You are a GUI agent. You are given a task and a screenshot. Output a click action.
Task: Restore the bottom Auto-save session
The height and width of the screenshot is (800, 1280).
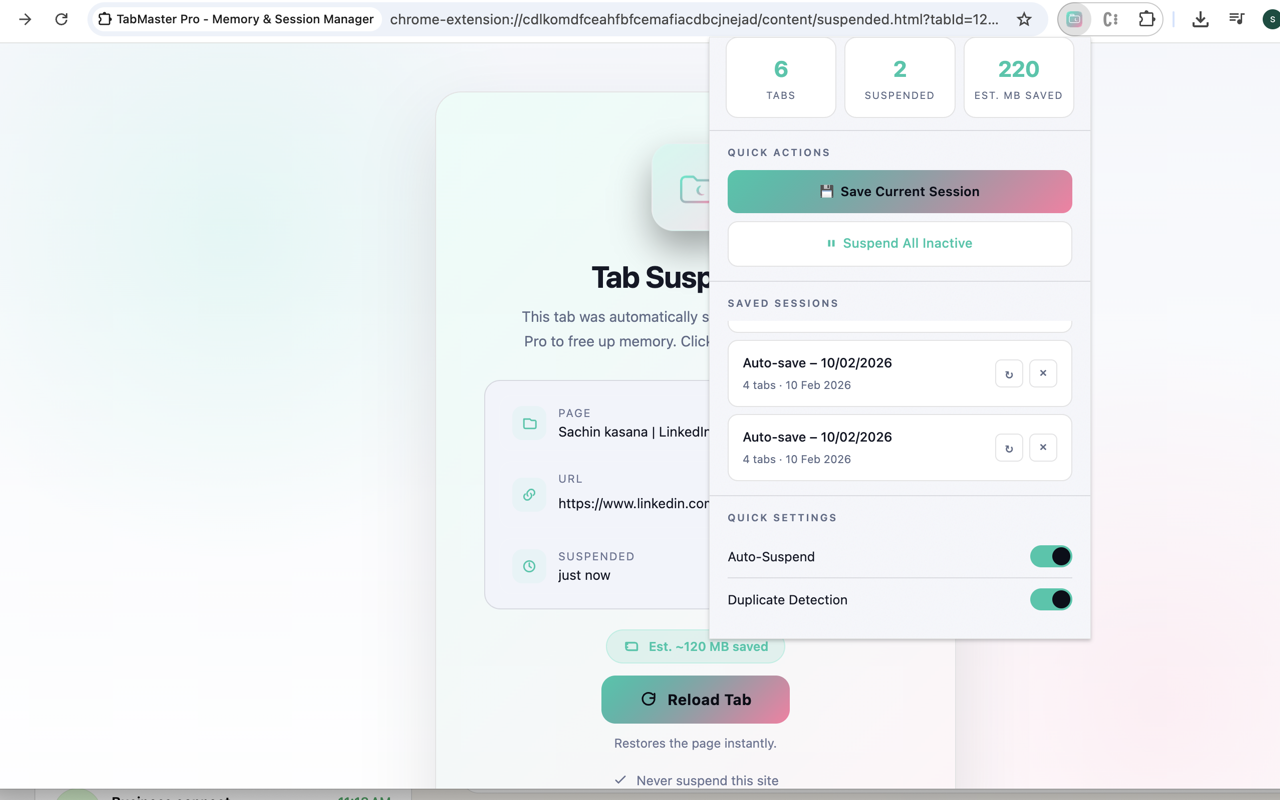click(1008, 448)
